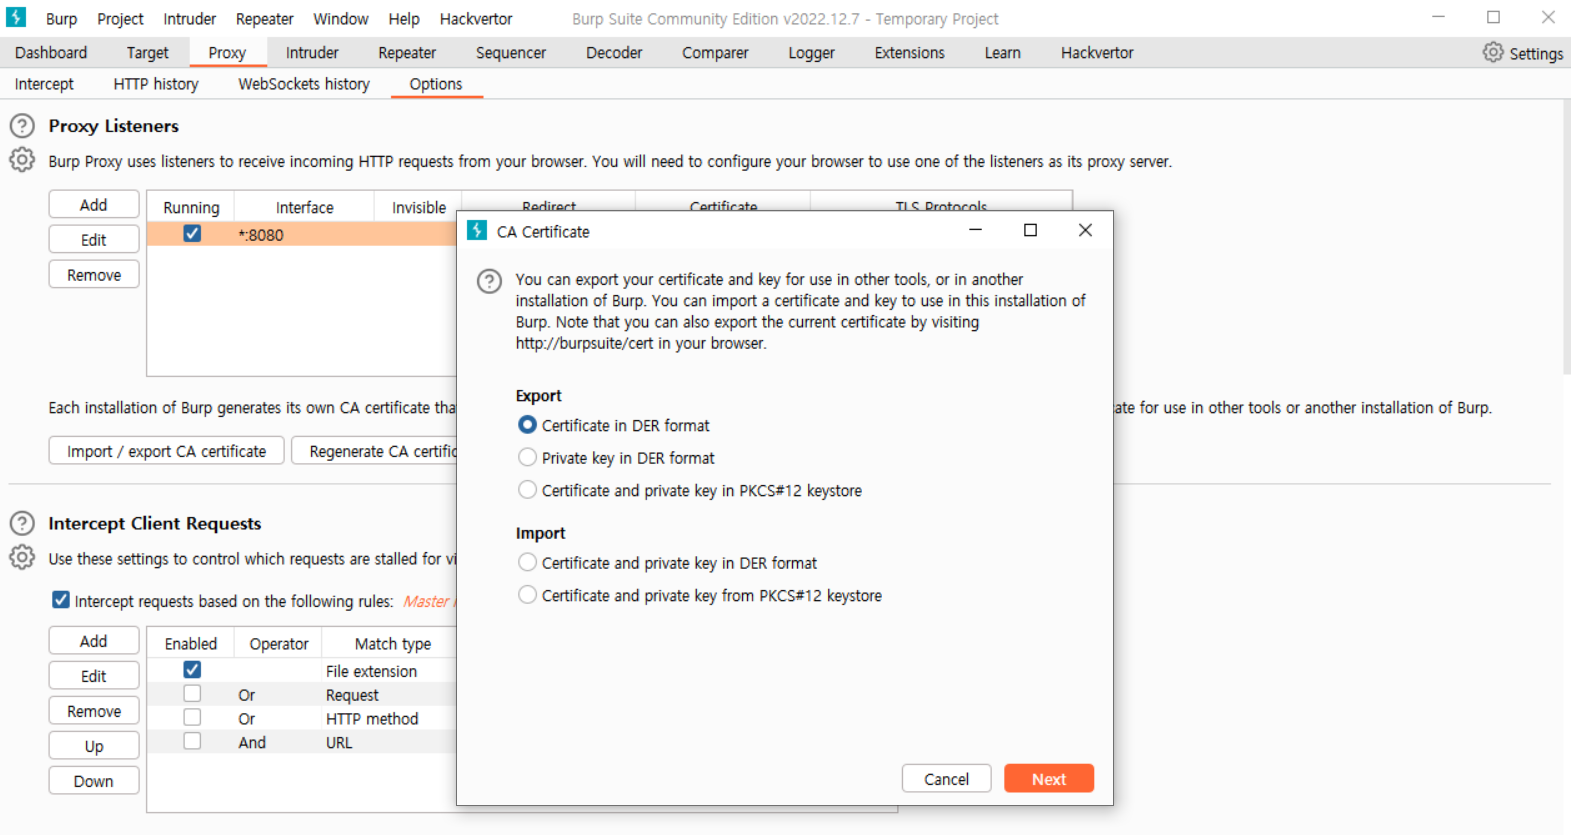Click Up button for intercept rules
This screenshot has width=1571, height=835.
click(94, 746)
